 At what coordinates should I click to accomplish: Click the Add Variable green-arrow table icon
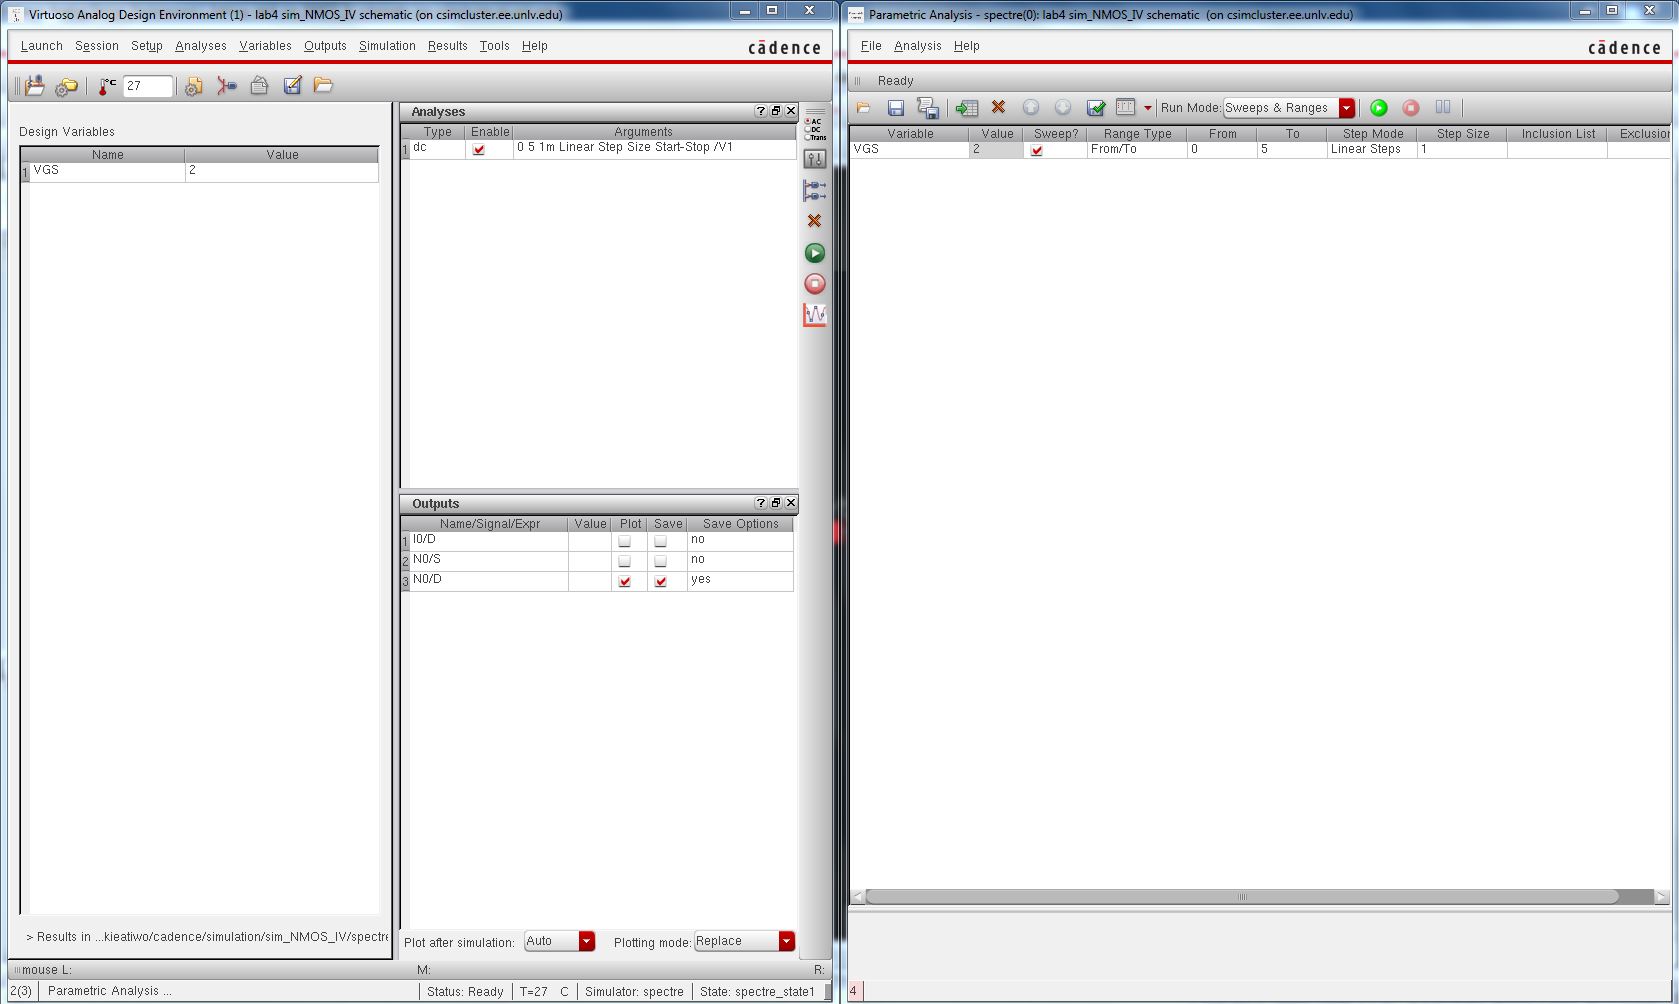pyautogui.click(x=966, y=108)
